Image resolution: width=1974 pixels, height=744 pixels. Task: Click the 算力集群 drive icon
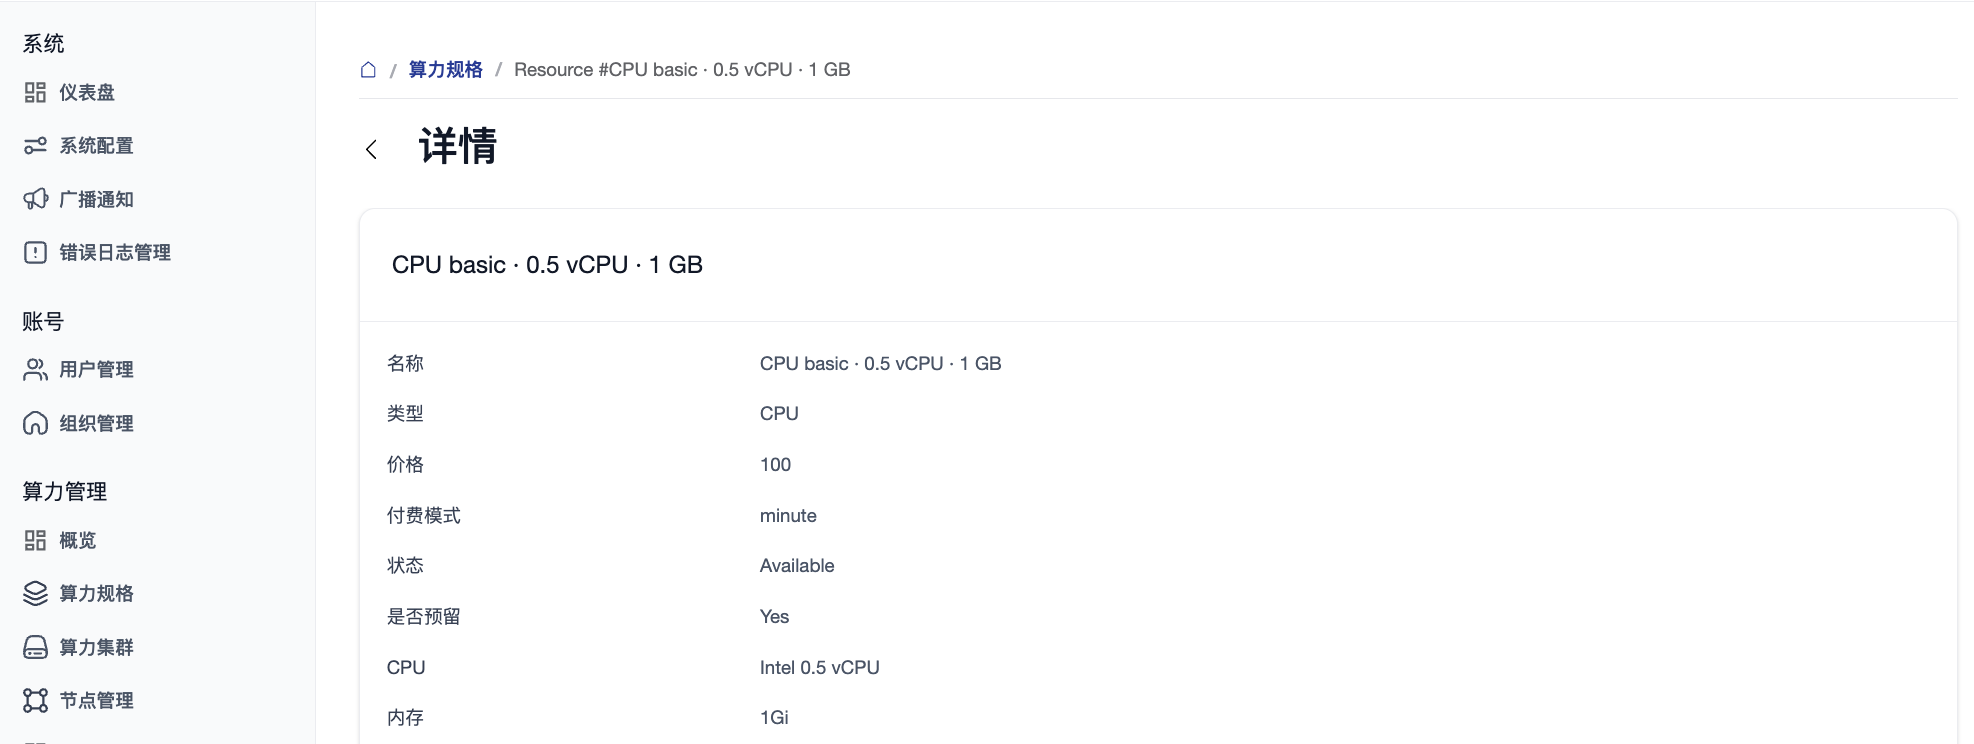(35, 648)
